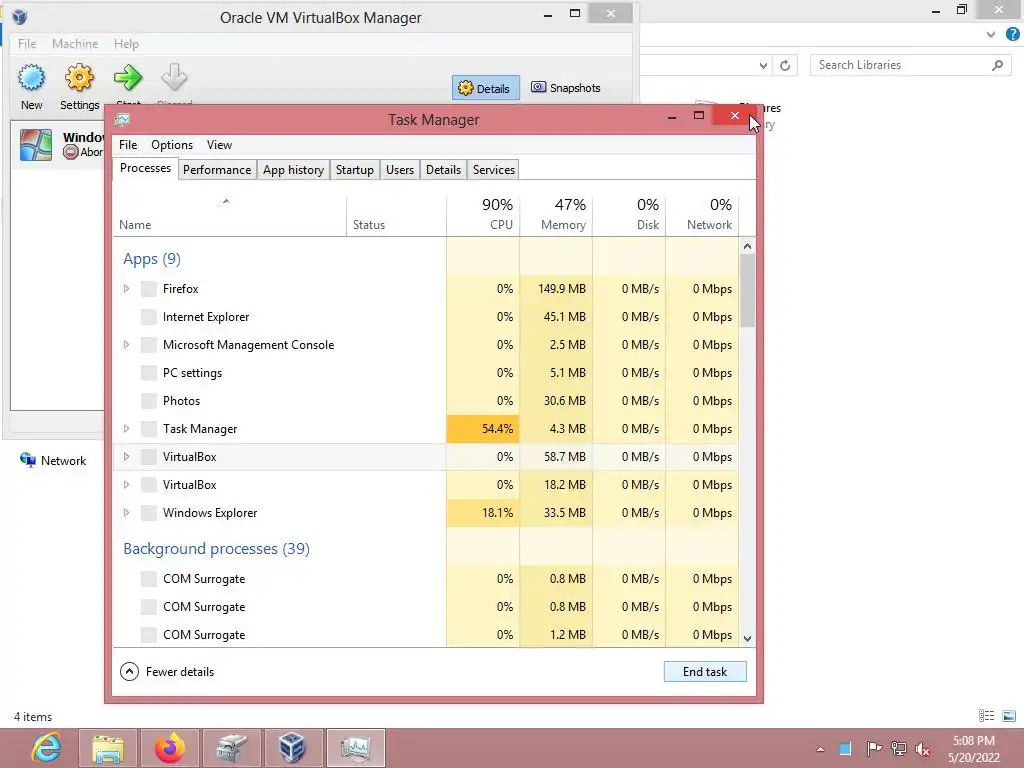1024x768 pixels.
Task: Show hidden tray icons arrow
Action: point(820,749)
